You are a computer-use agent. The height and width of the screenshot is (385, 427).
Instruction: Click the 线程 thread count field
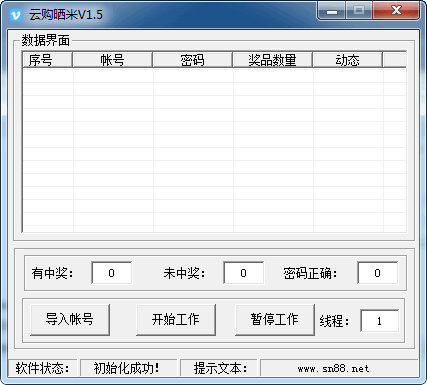point(379,321)
